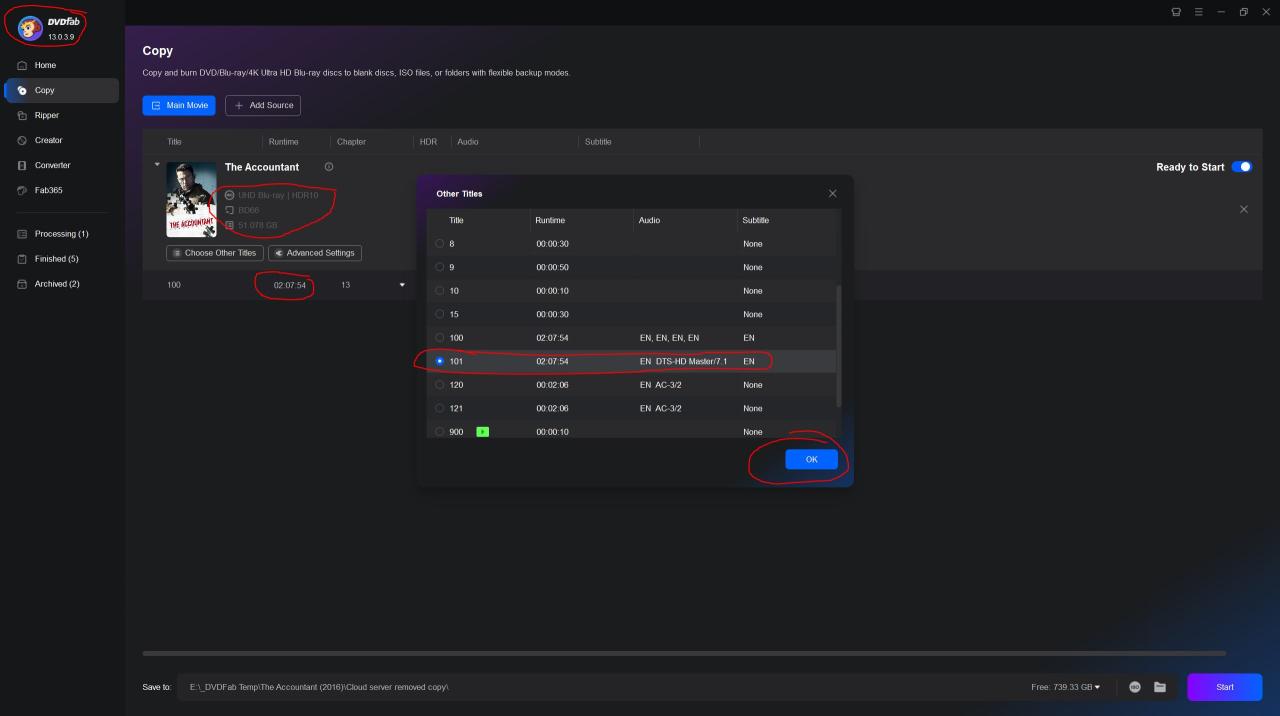Select title 10 radio button
Image resolution: width=1280 pixels, height=716 pixels.
pyautogui.click(x=440, y=291)
